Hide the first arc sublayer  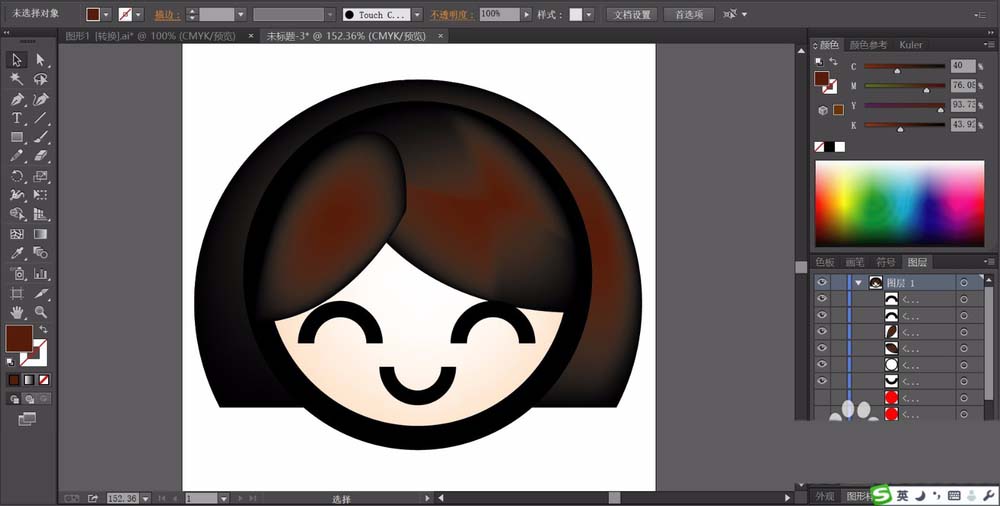tap(822, 298)
